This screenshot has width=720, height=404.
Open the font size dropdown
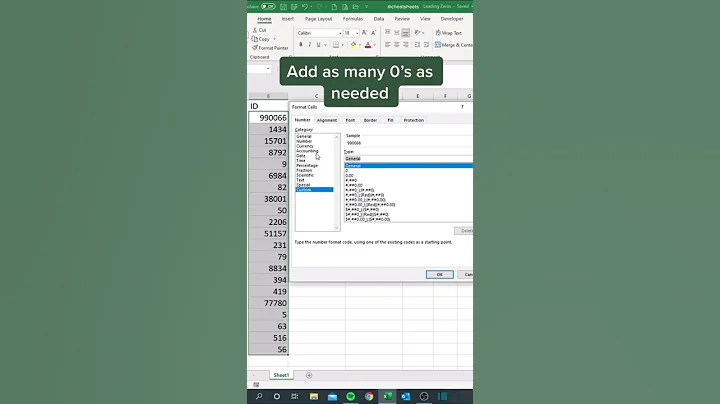357,33
